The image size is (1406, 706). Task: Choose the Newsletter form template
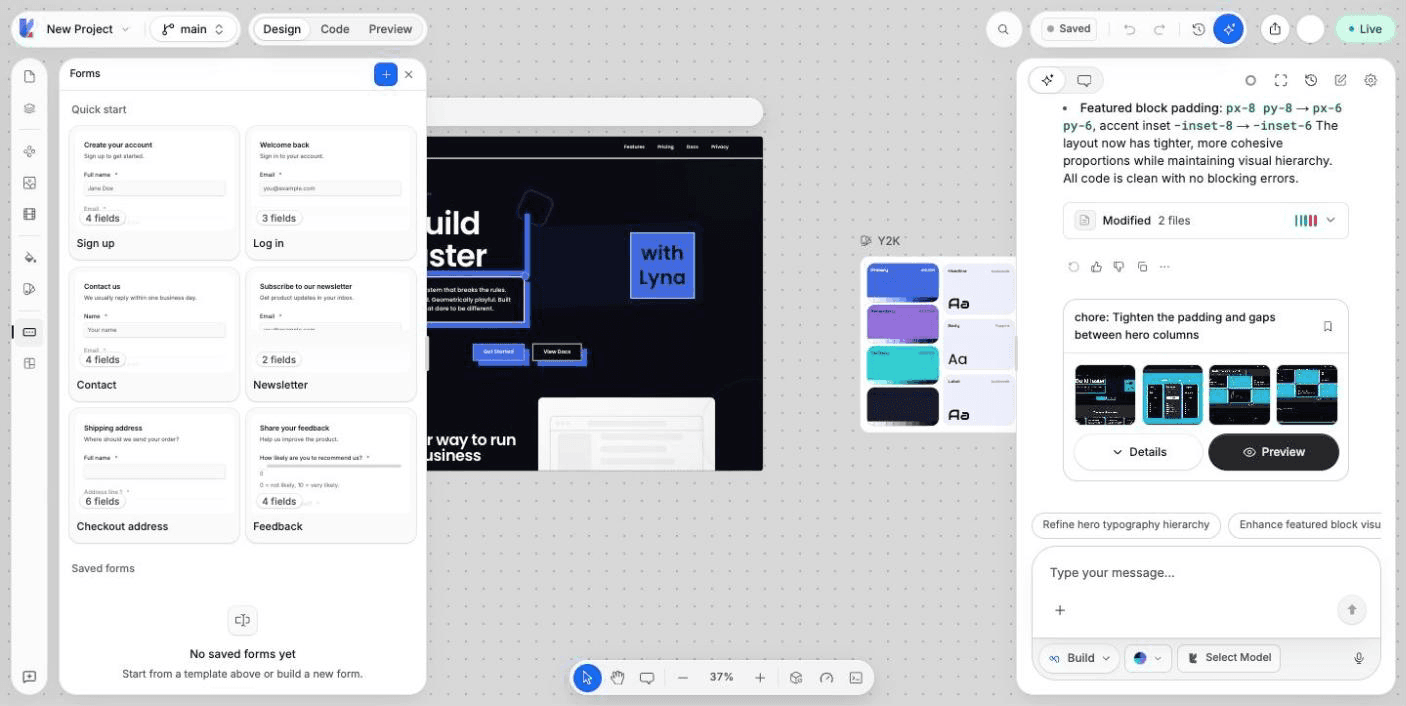click(x=331, y=334)
